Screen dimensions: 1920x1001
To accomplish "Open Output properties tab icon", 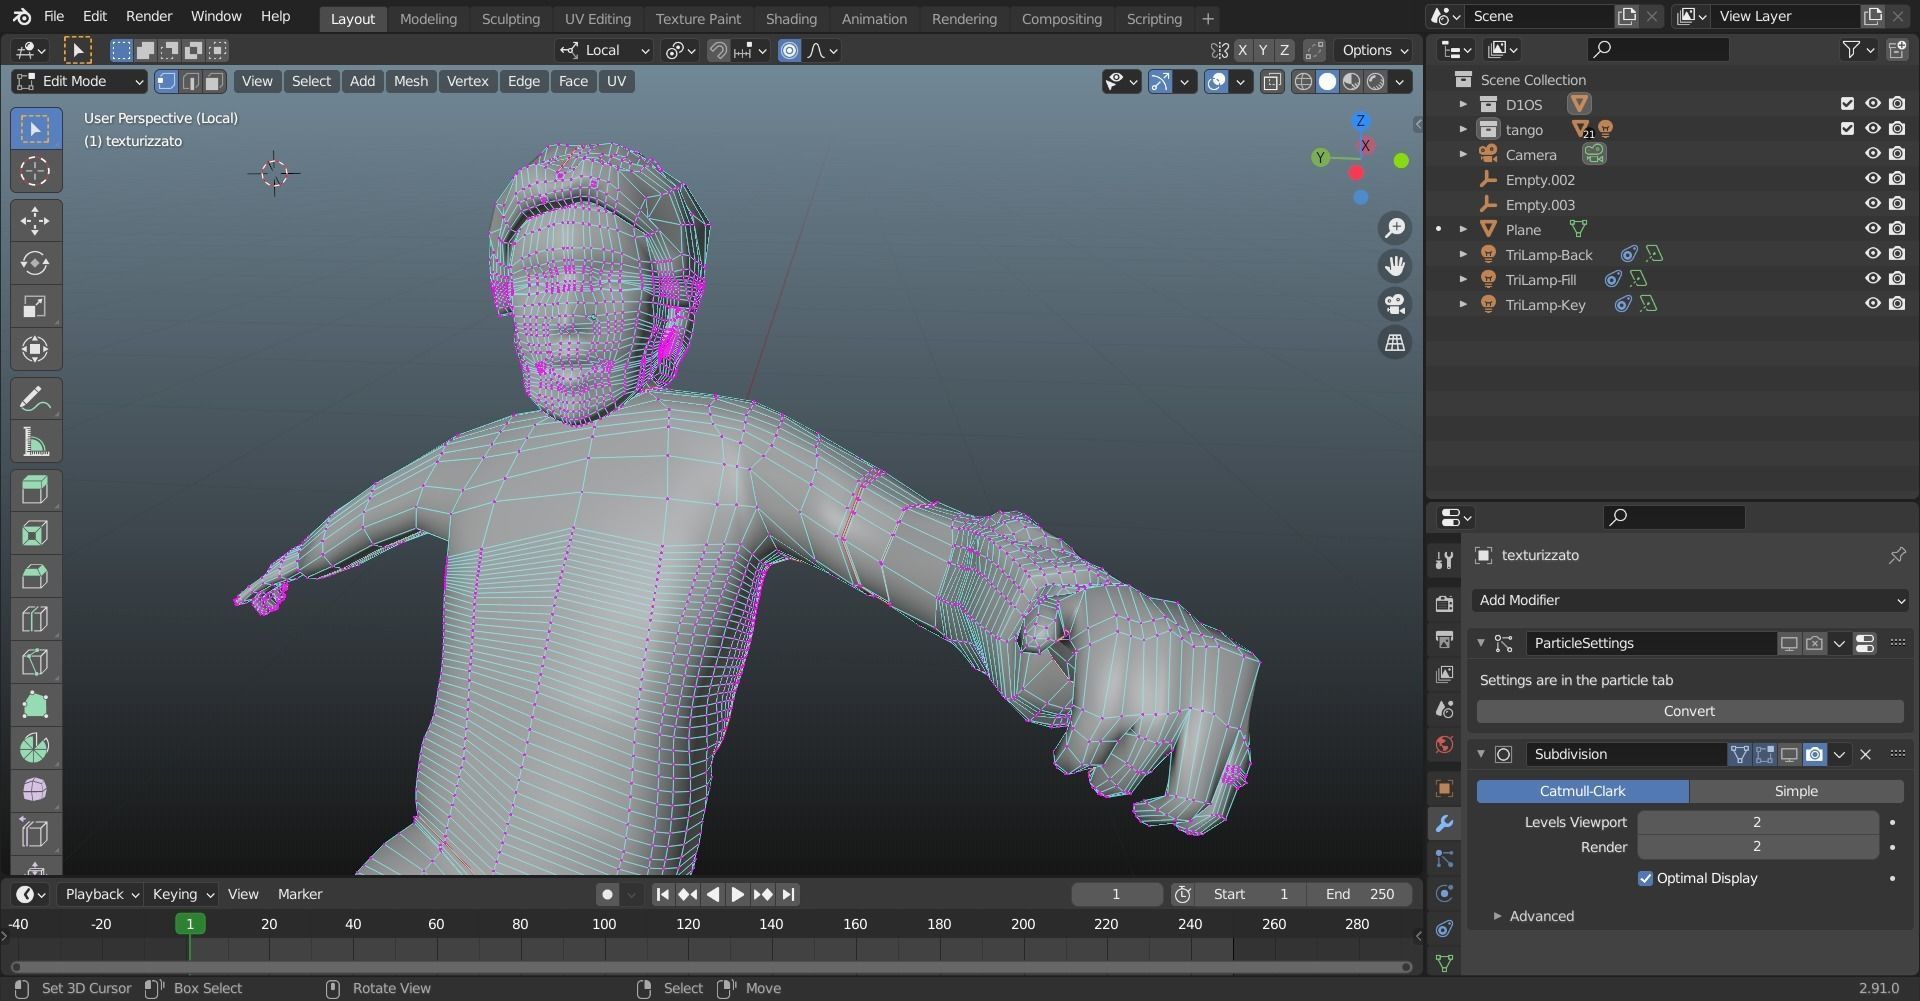I will (1444, 639).
